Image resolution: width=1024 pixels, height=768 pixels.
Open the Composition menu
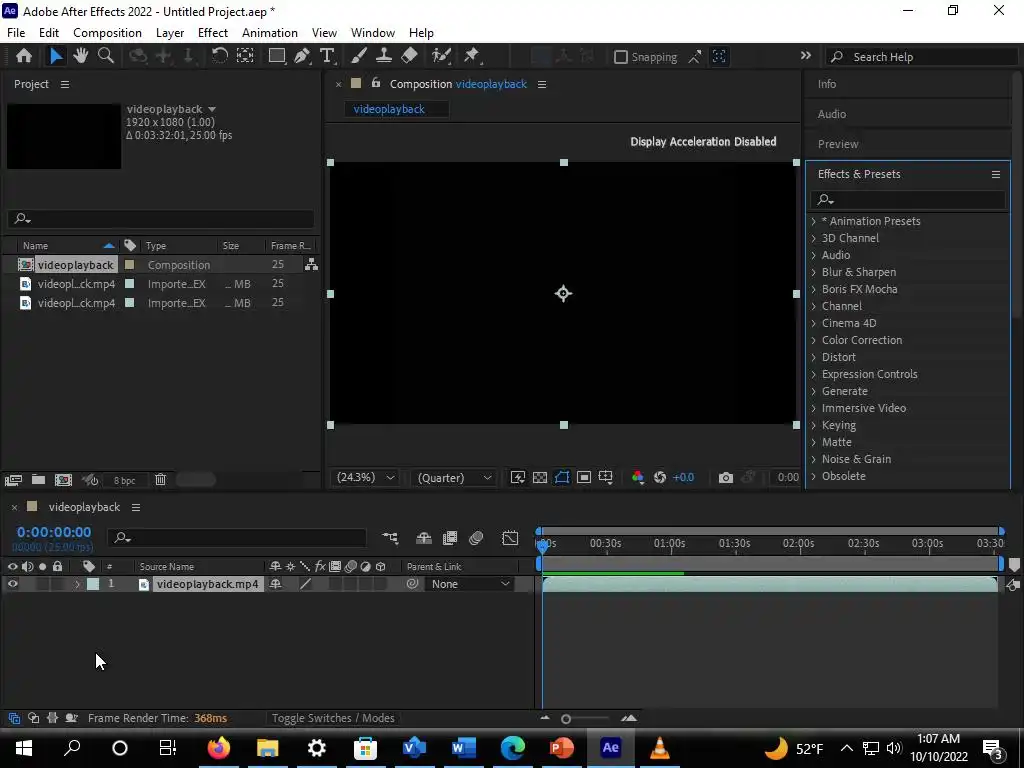tap(107, 33)
